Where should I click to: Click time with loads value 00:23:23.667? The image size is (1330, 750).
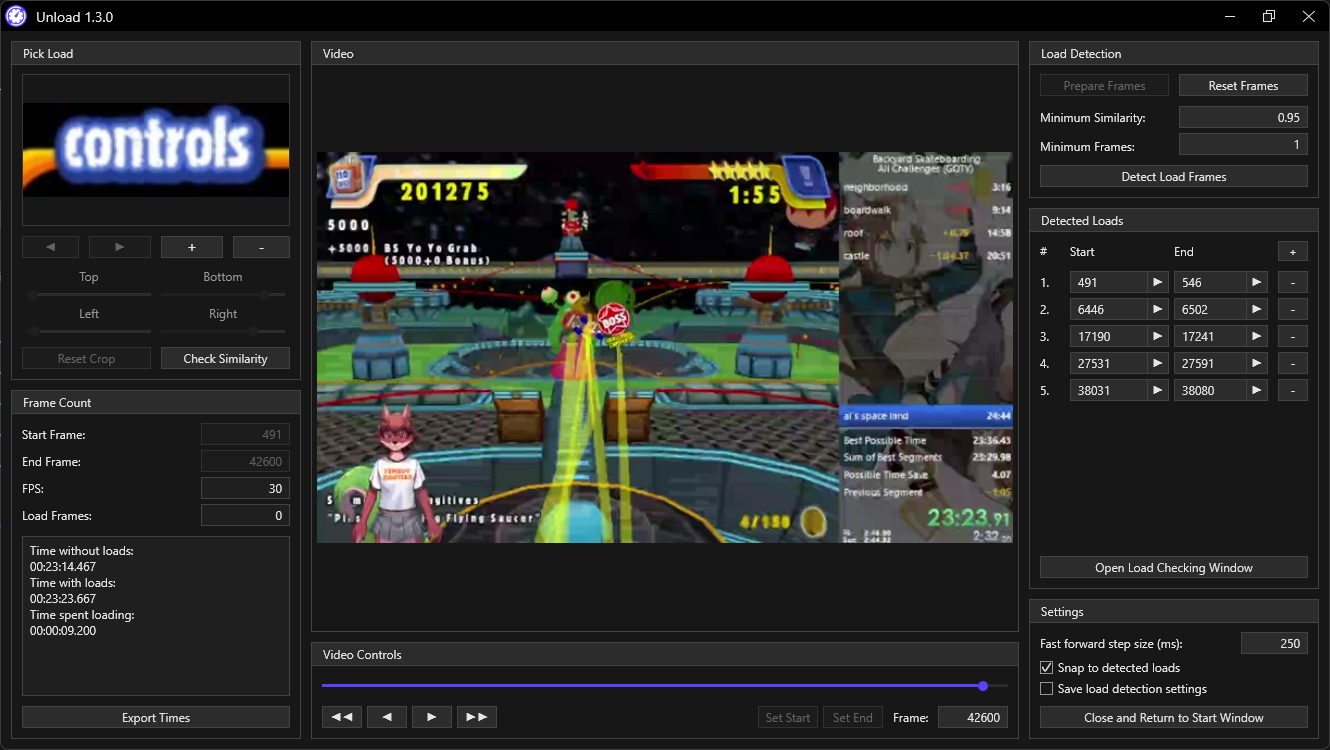[63, 599]
